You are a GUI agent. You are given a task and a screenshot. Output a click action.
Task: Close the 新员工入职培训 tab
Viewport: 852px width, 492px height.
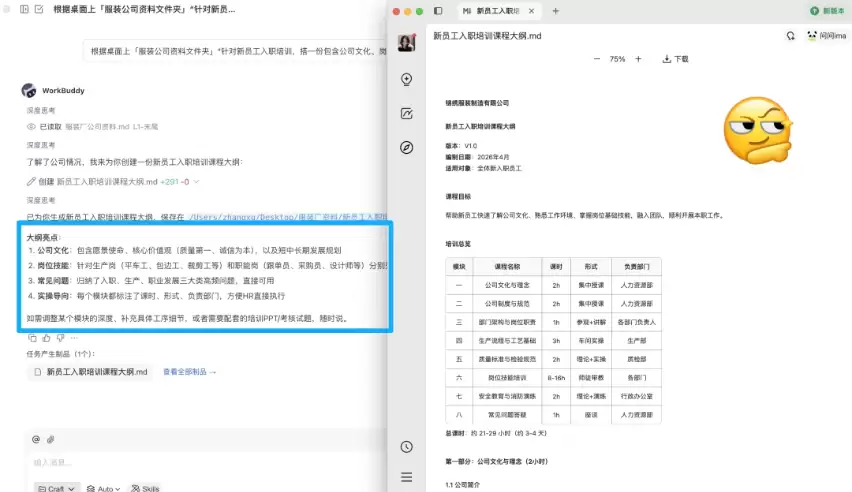click(x=531, y=11)
